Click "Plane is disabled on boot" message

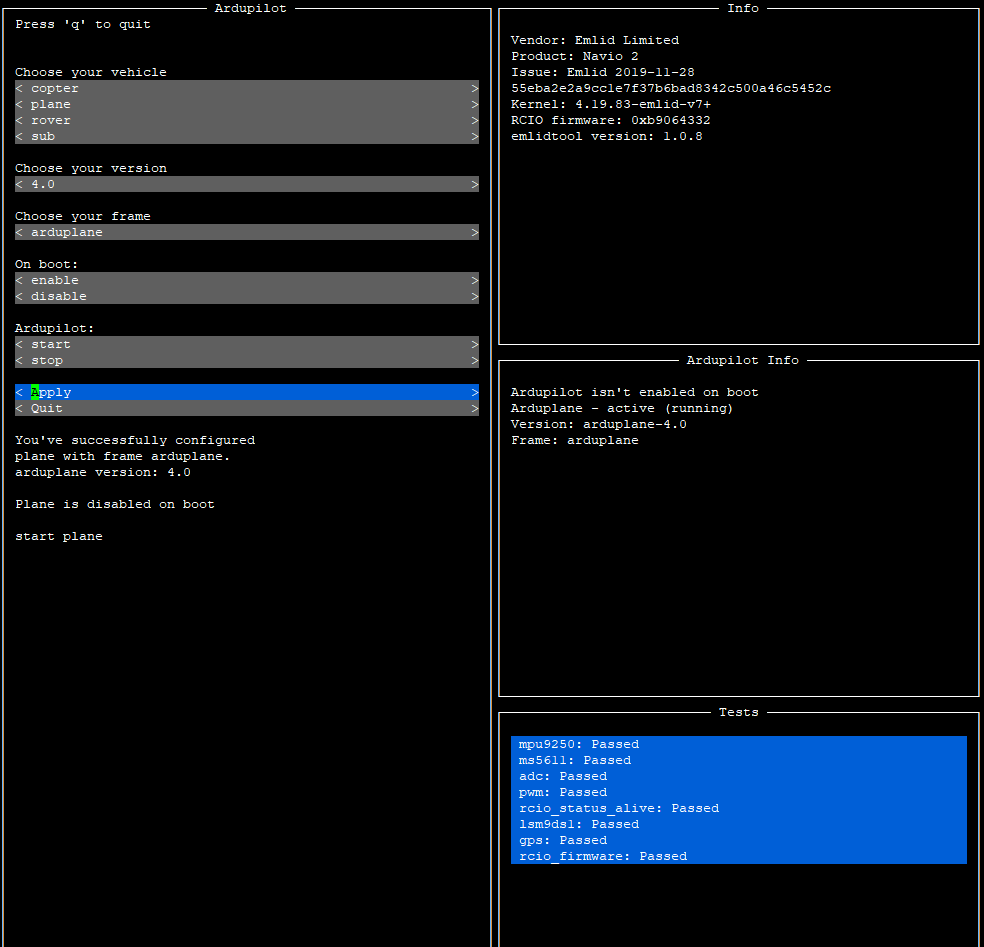pyautogui.click(x=115, y=505)
